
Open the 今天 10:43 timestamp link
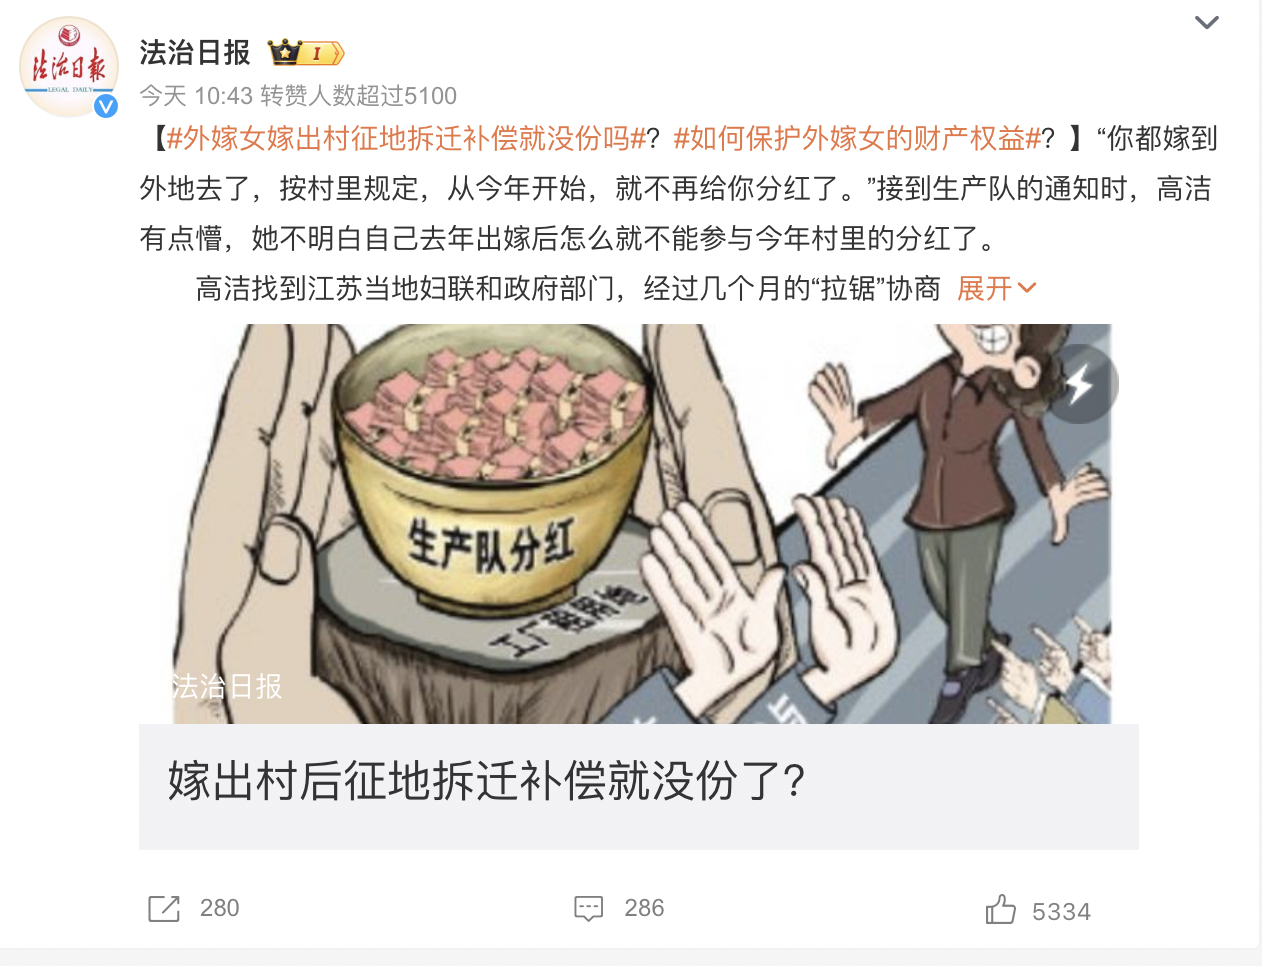(x=196, y=95)
